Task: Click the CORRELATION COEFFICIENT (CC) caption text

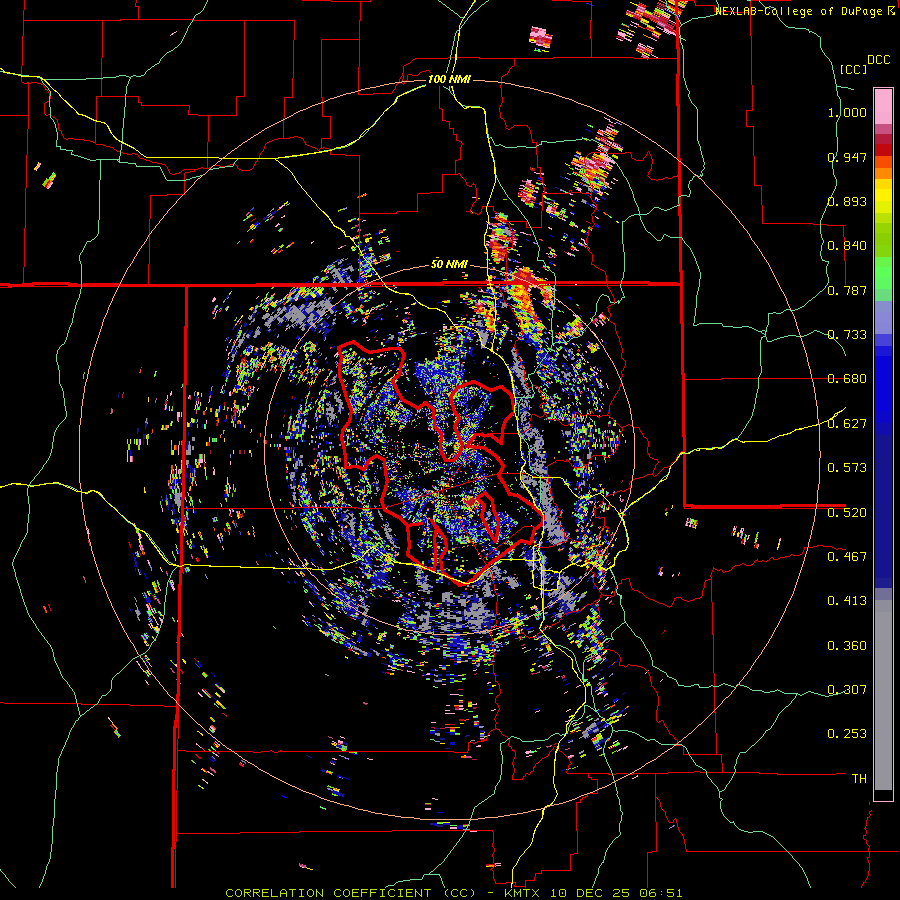Action: (351, 893)
